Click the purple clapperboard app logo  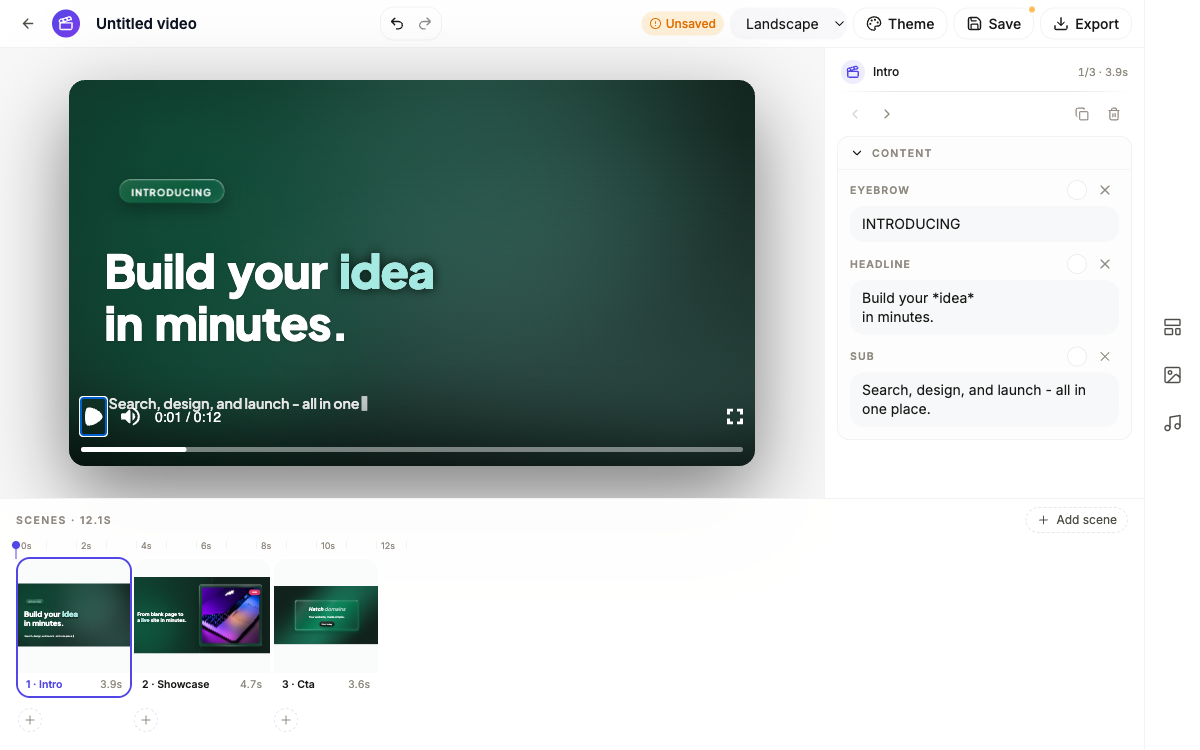click(66, 24)
